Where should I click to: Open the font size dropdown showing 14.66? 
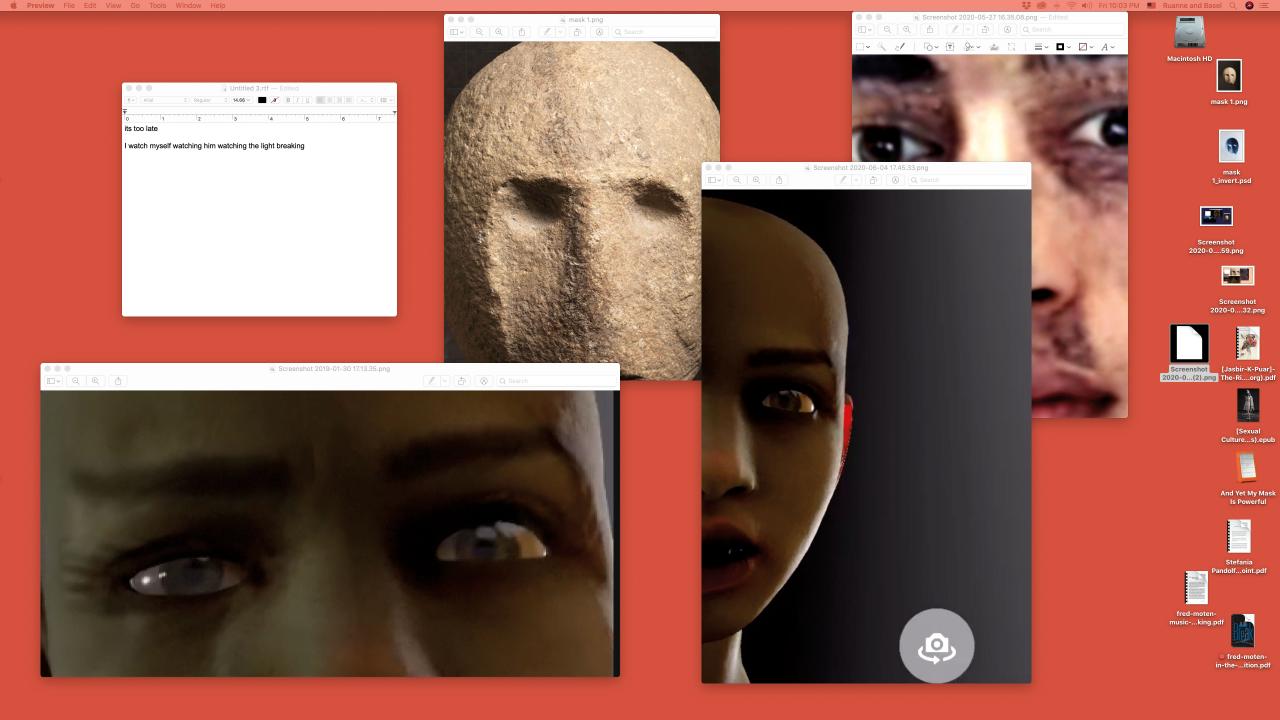[241, 100]
